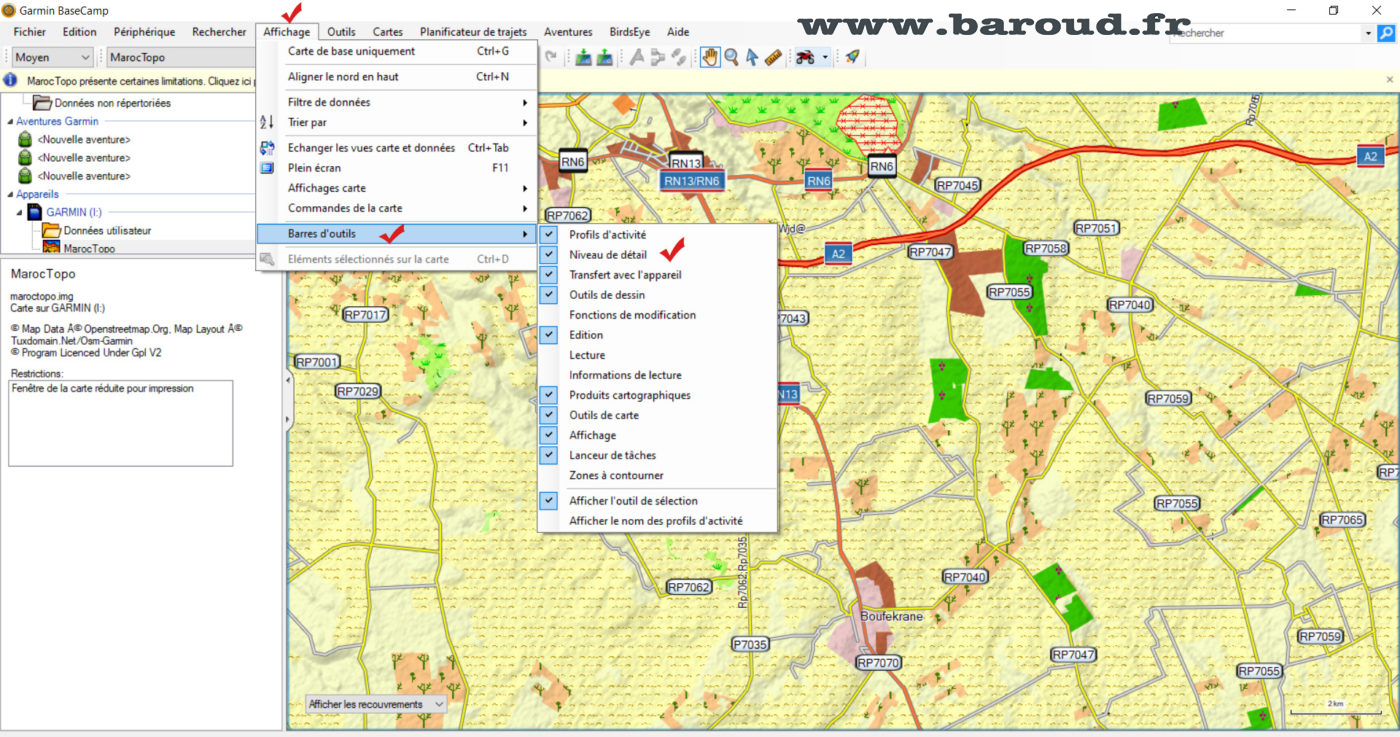Click the Données non répertoriées folder icon

pos(42,102)
